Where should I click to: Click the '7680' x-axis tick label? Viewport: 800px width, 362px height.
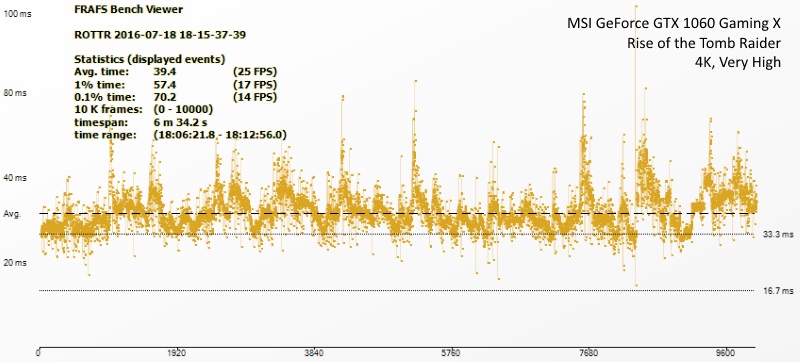pos(588,353)
